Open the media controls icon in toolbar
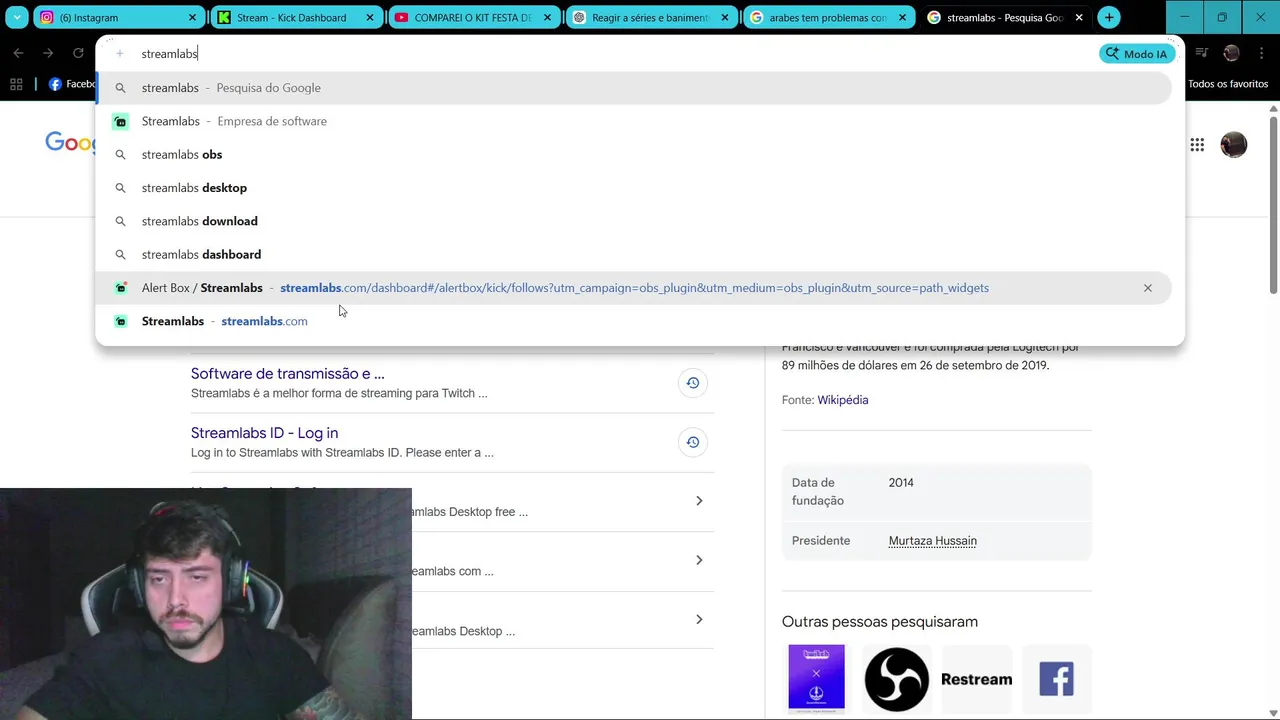The height and width of the screenshot is (720, 1280). (1202, 53)
